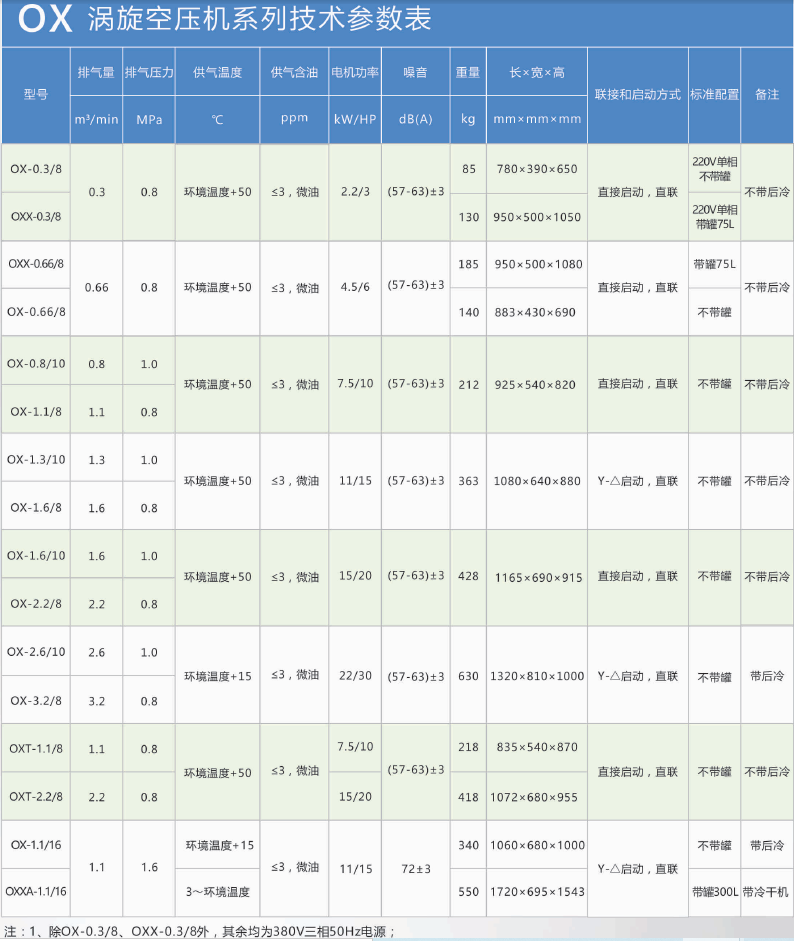Select the 型号 column header
Viewport: 794px width, 941px height.
[x=35, y=95]
